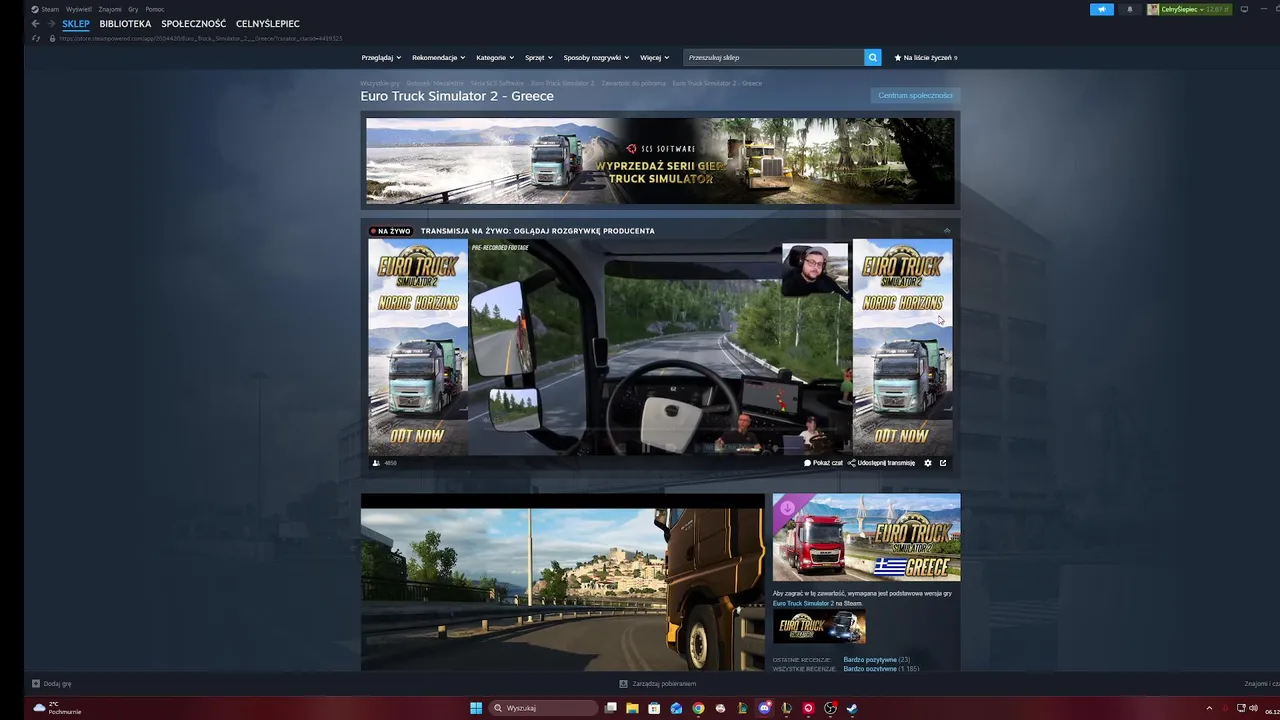Click the taskbar Wyszukaj search box
Screen dimensions: 1280x720
544,708
